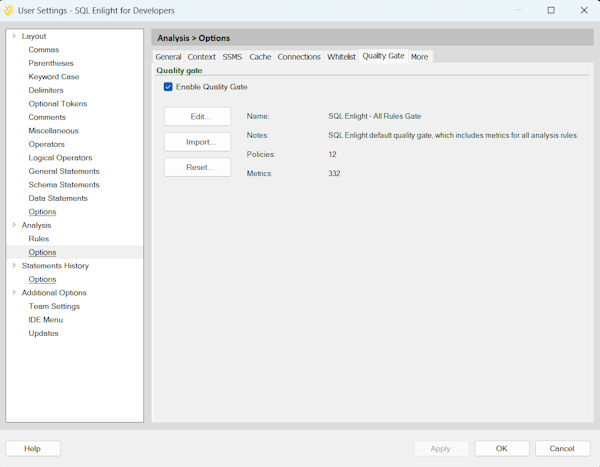600x467 pixels.
Task: Select Parentheses in the tree
Action: pyautogui.click(x=51, y=63)
